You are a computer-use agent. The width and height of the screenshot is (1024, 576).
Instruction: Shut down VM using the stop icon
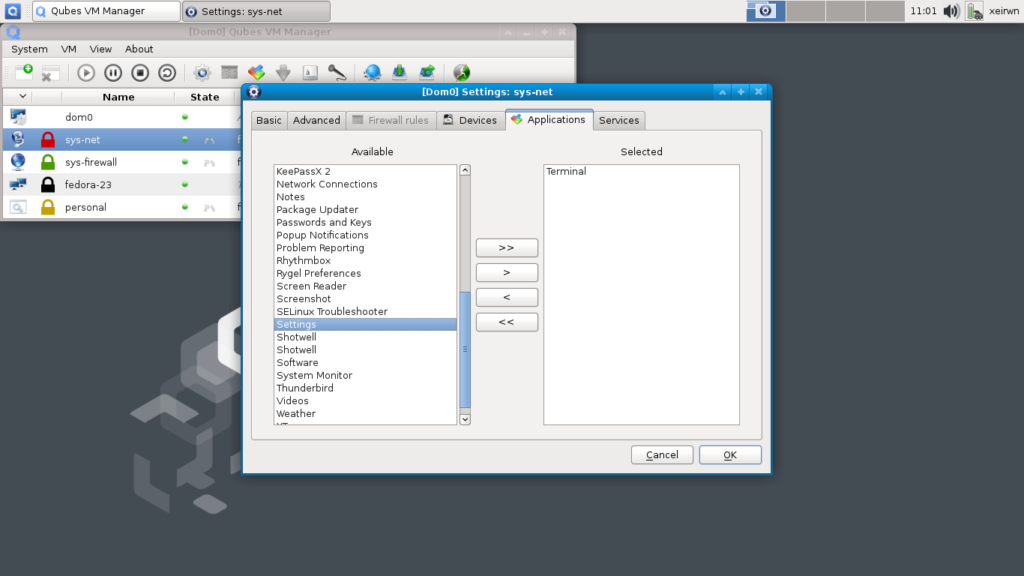tap(140, 72)
